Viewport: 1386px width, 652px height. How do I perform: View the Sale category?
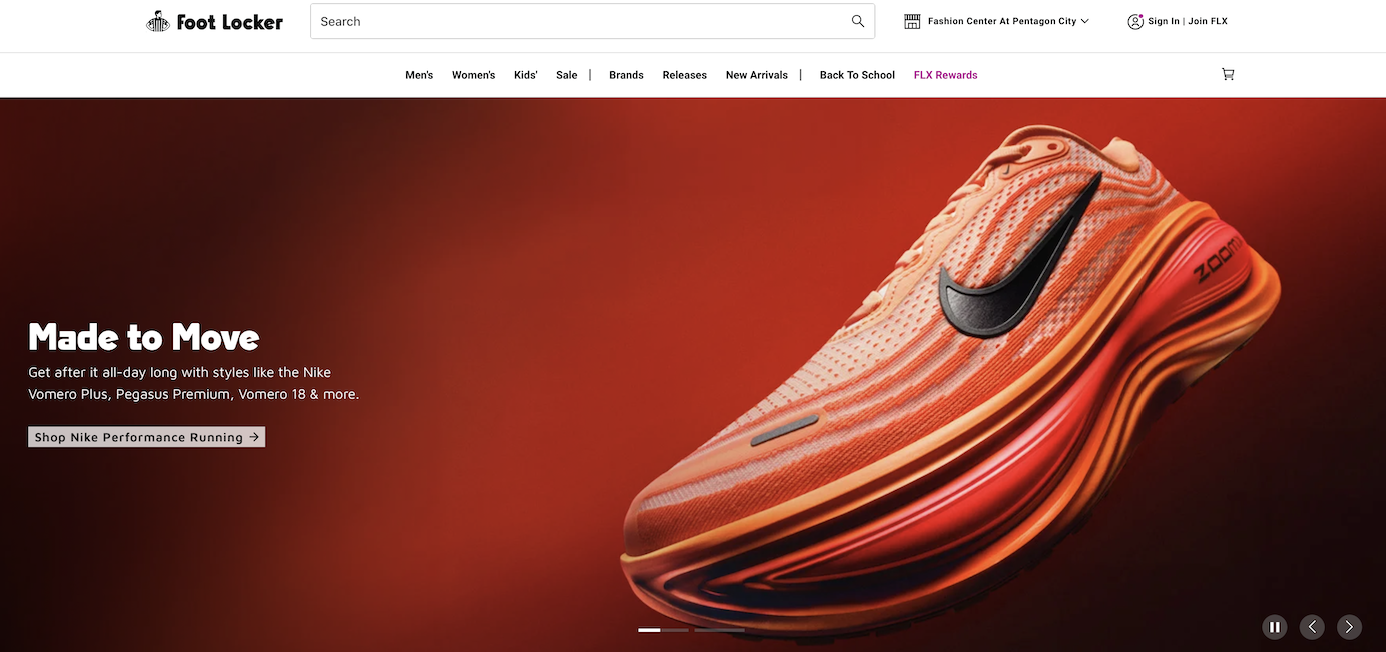click(x=566, y=74)
